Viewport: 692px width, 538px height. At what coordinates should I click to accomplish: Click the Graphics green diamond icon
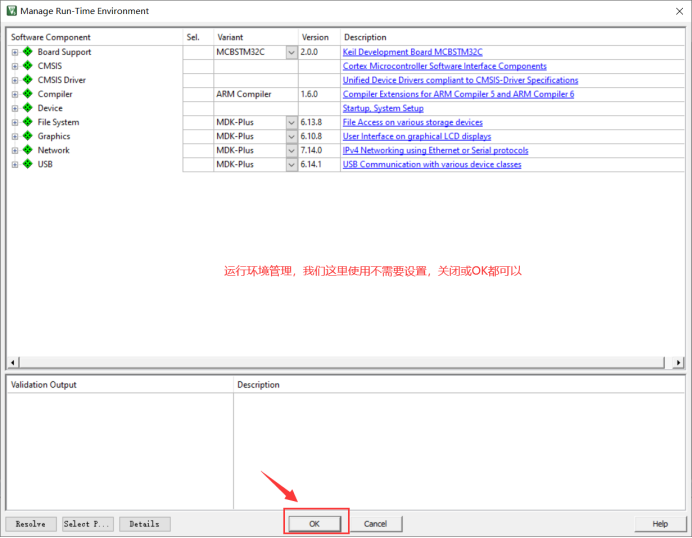28,136
